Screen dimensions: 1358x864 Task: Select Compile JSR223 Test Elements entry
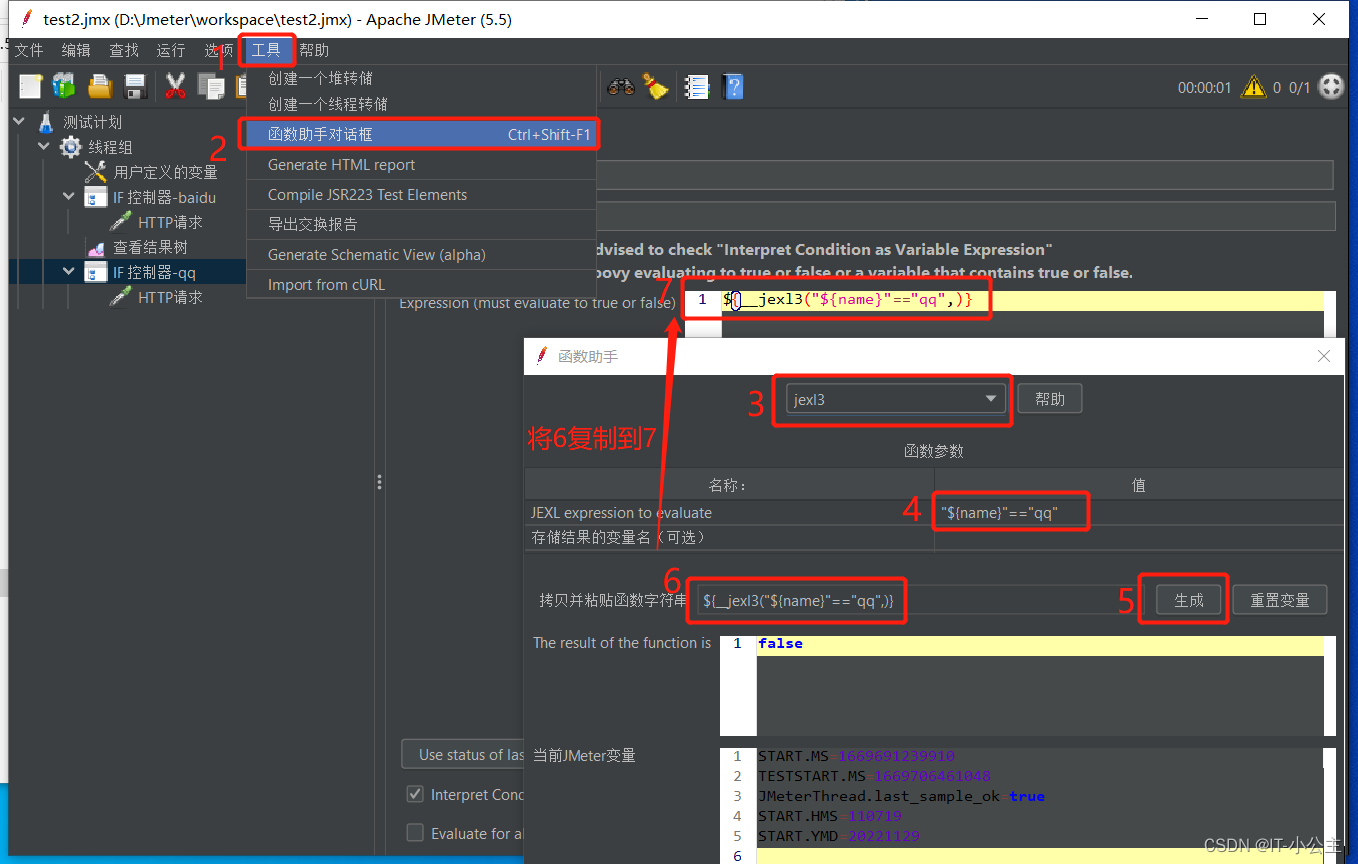422,195
